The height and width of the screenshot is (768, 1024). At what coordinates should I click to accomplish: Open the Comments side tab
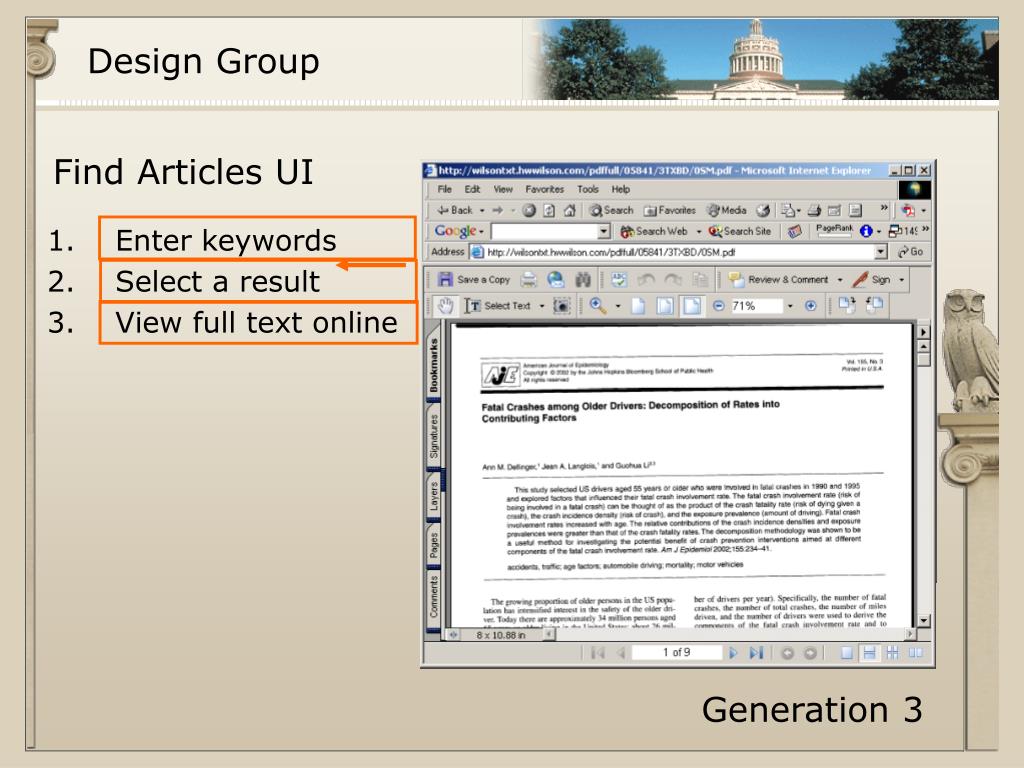[x=434, y=596]
